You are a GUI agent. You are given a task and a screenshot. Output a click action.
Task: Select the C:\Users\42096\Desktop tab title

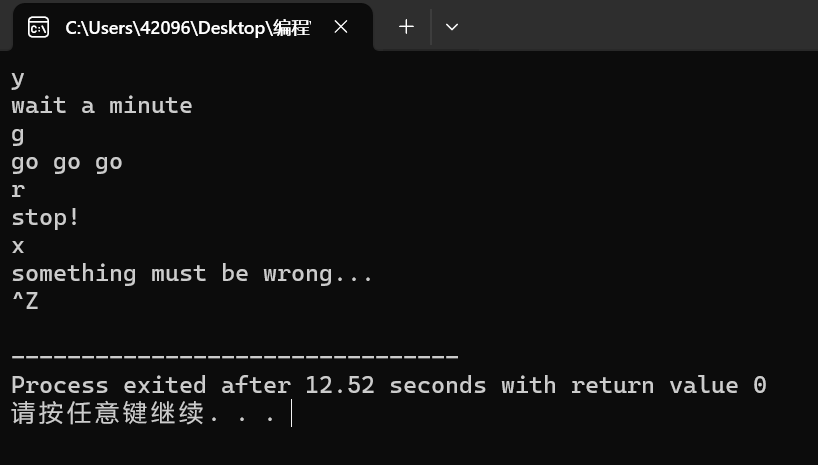point(188,28)
